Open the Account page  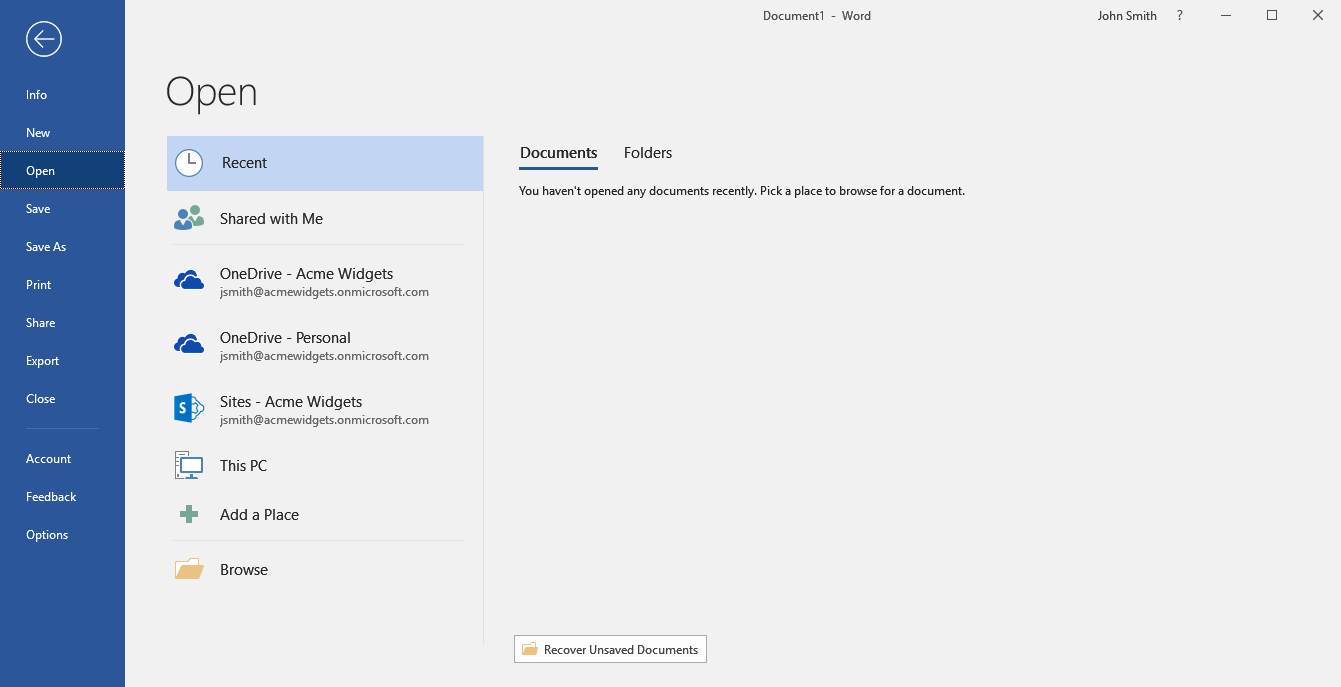pyautogui.click(x=62, y=459)
